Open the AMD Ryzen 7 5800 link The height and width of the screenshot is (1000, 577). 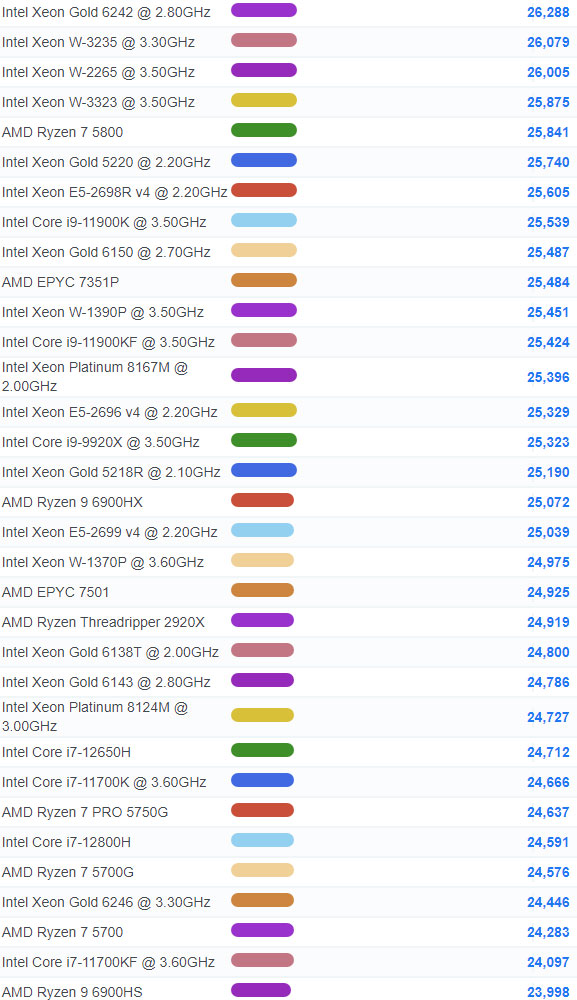(62, 132)
